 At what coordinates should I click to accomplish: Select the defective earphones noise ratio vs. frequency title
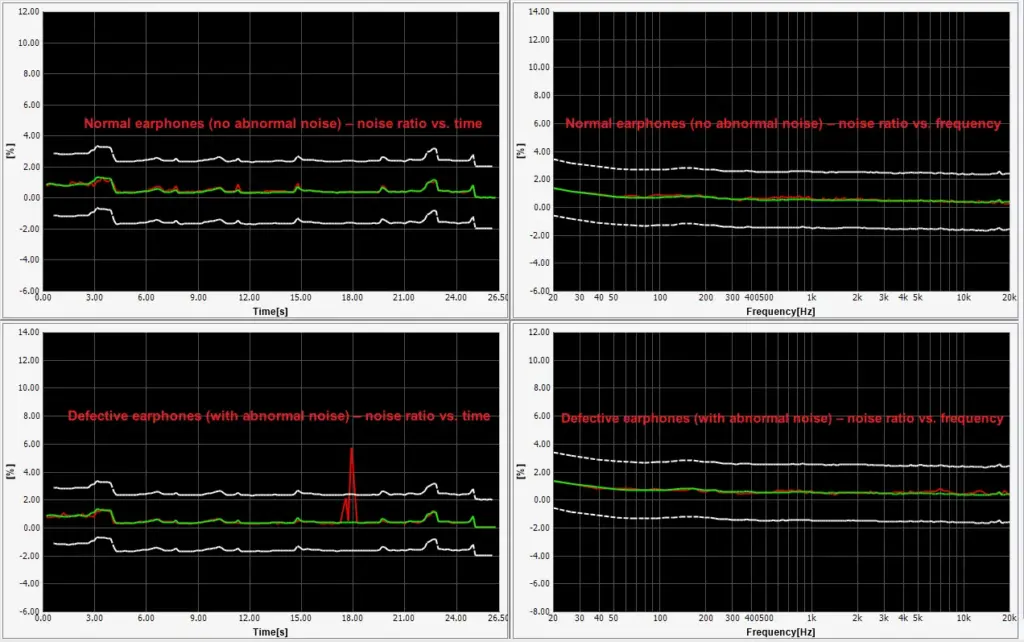[782, 419]
